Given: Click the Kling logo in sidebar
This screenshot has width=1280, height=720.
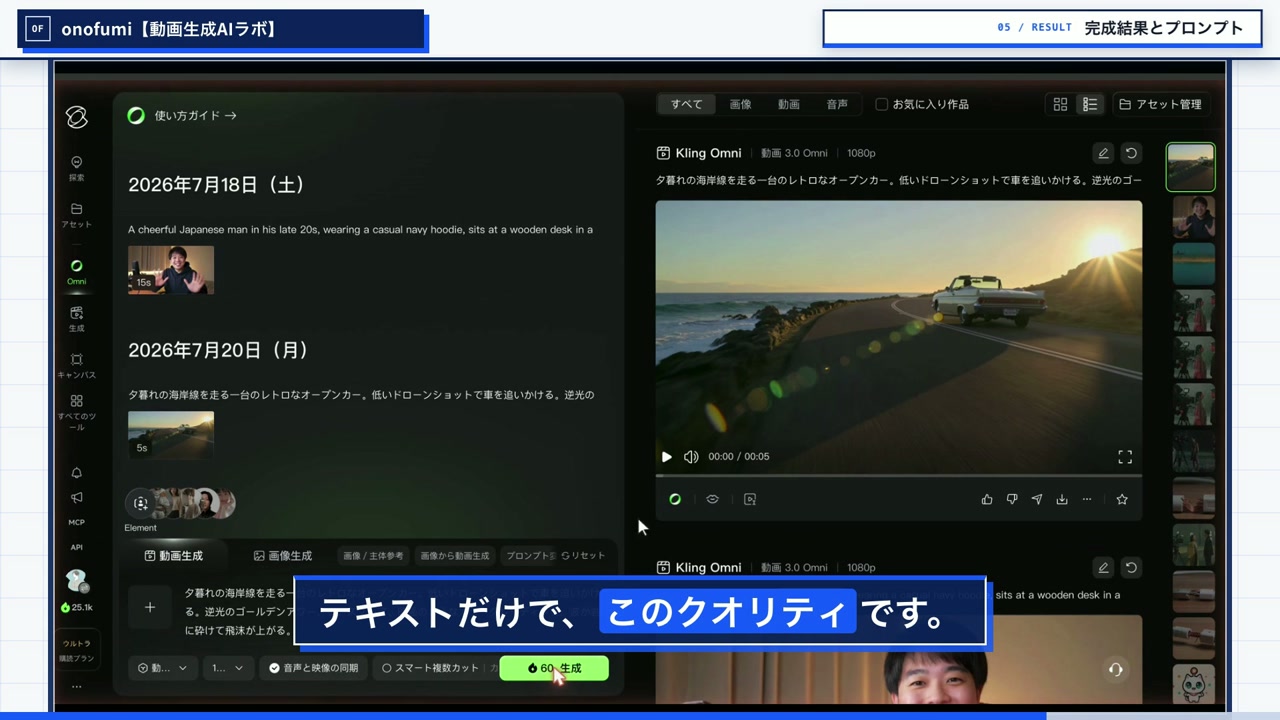Looking at the screenshot, I should pyautogui.click(x=77, y=117).
